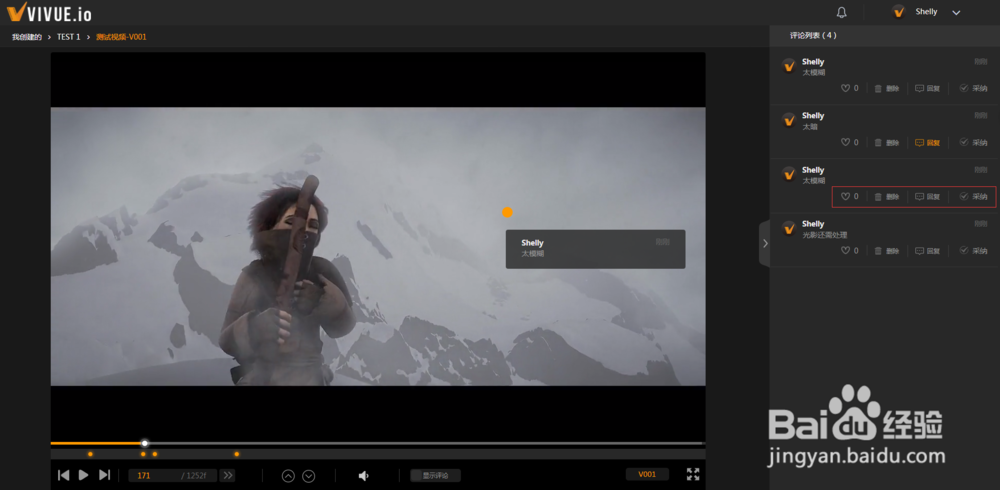Go to the TEST 1 breadcrumb
The image size is (1000, 490).
(x=69, y=37)
